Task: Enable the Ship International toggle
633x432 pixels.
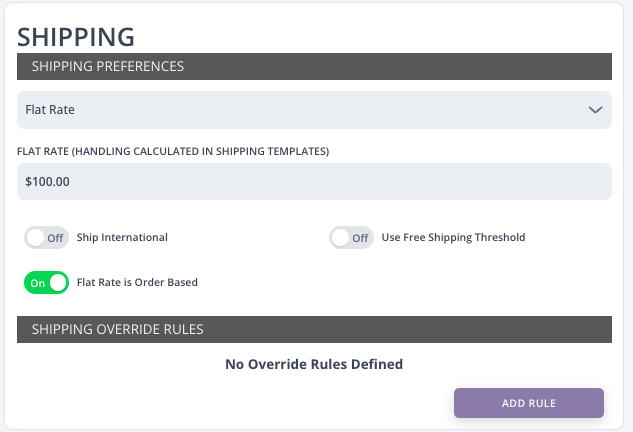Action: 46,238
